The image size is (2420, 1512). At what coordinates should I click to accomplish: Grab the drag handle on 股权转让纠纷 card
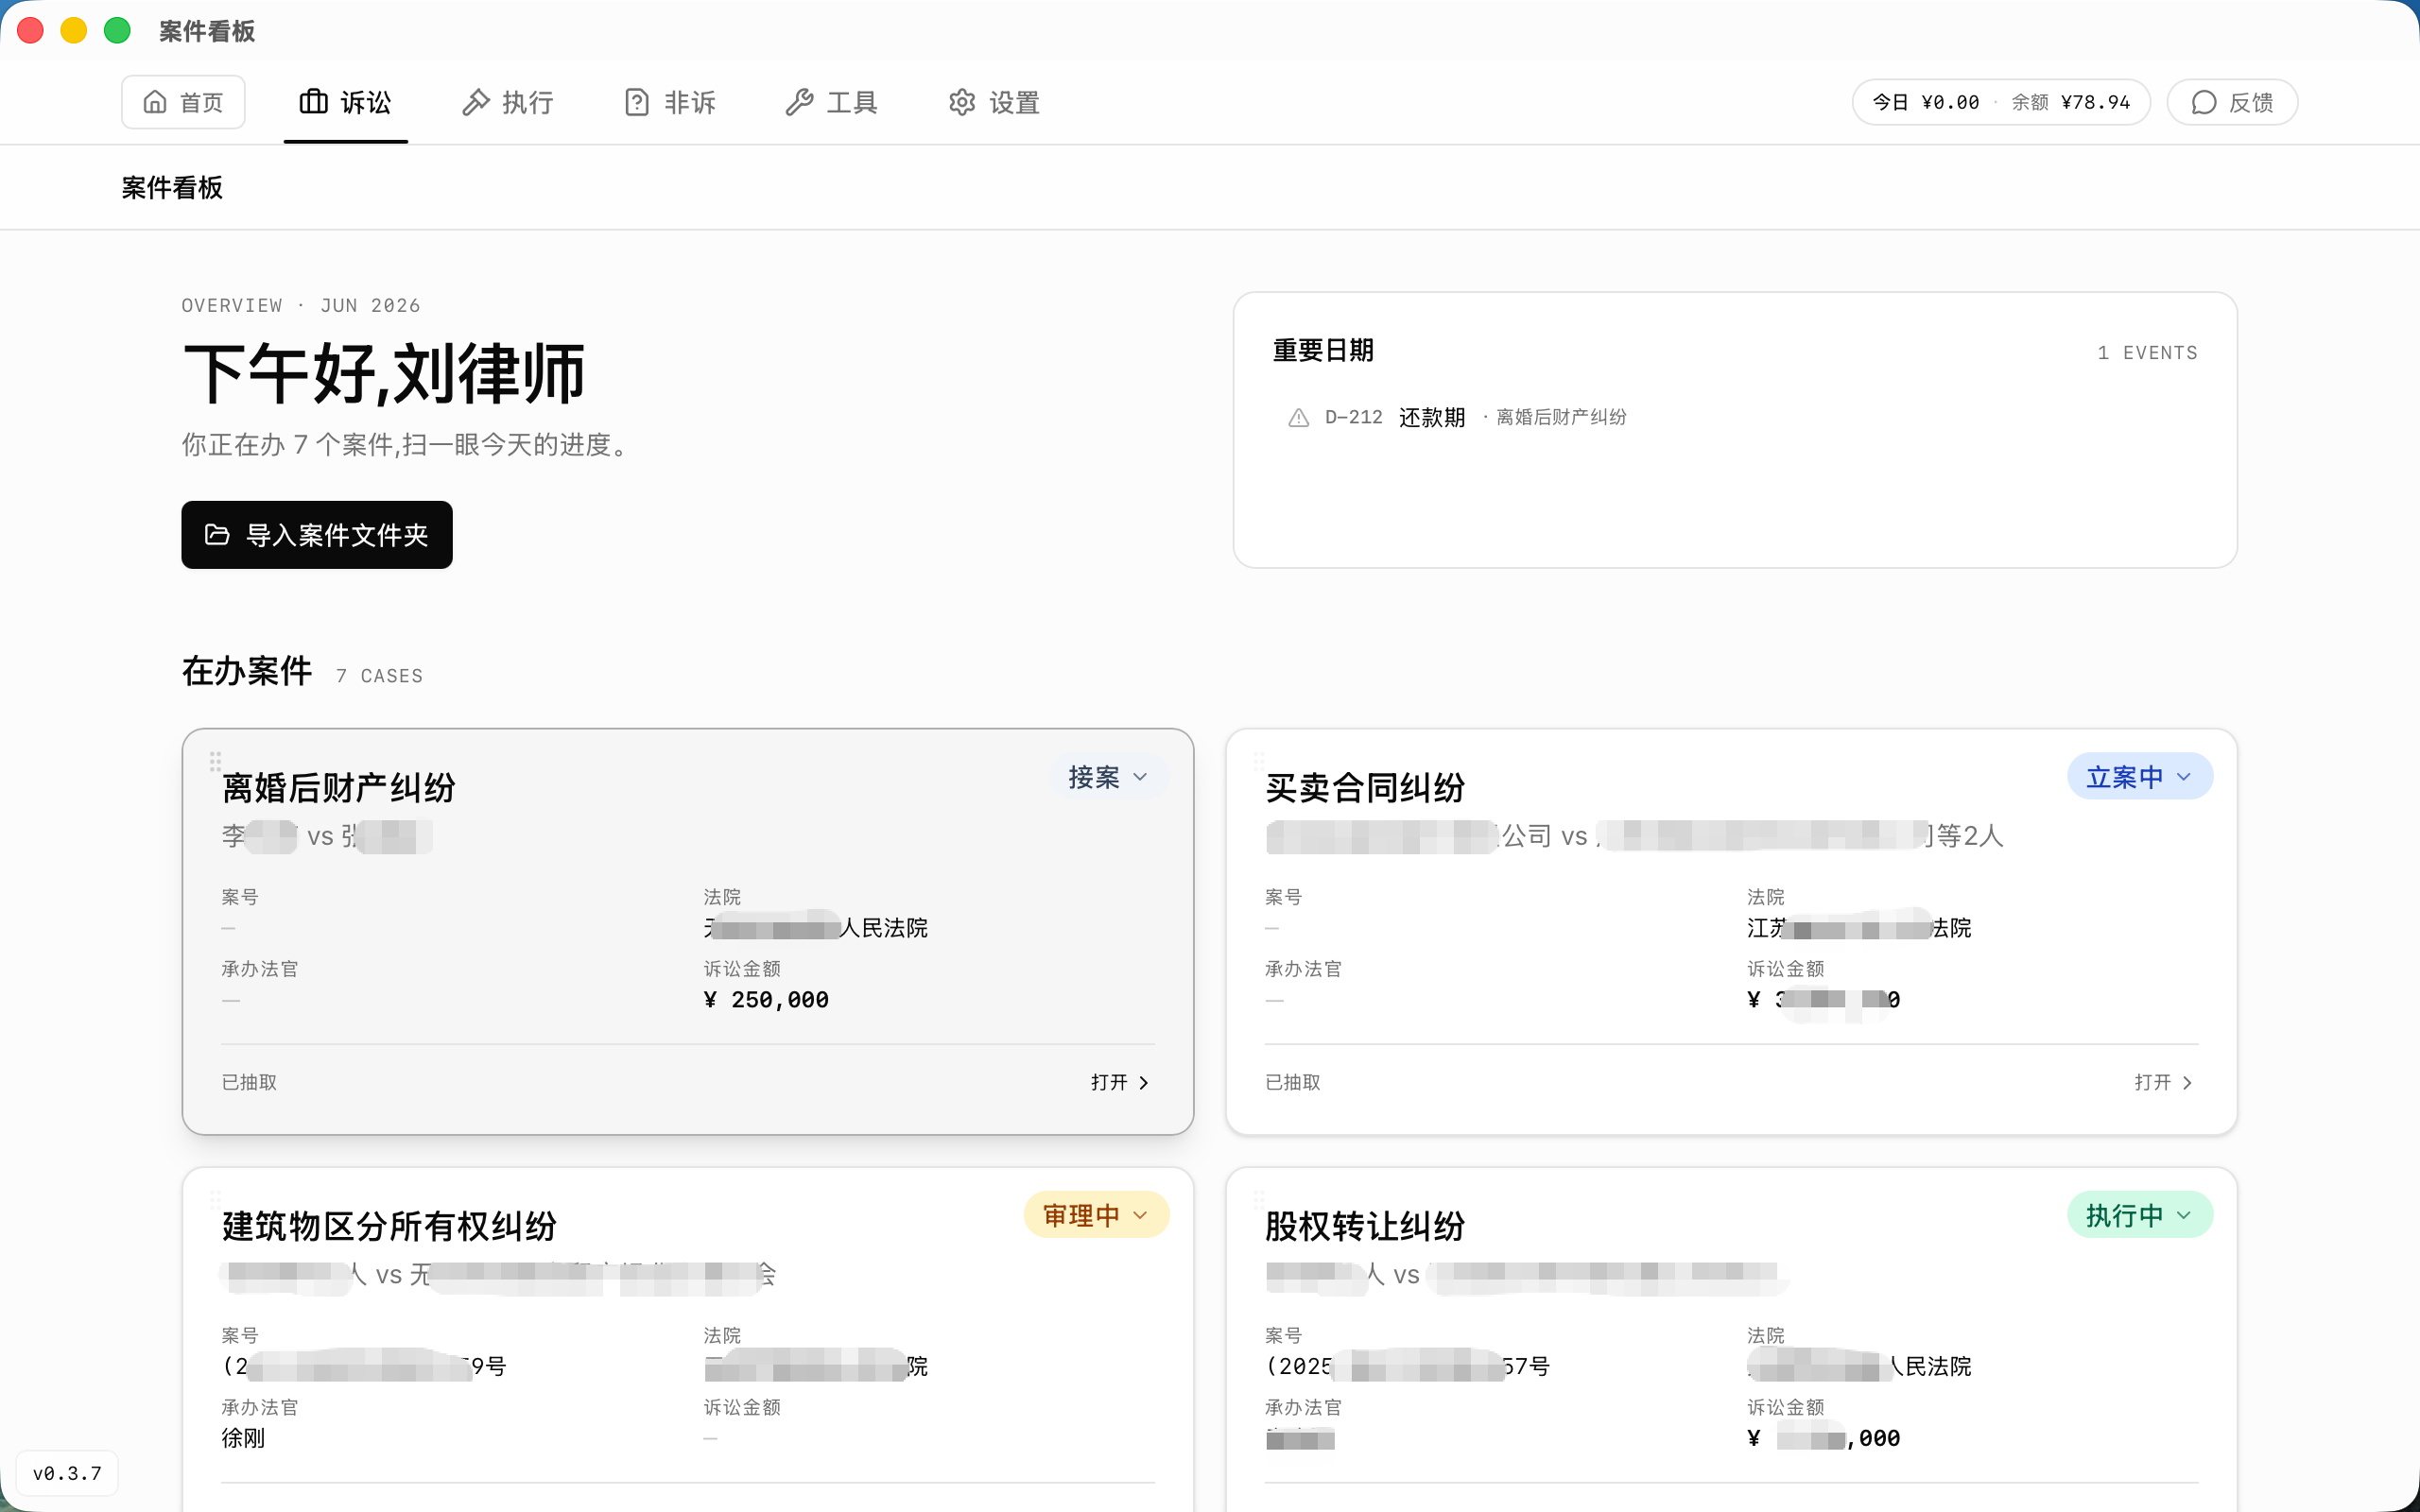(x=1258, y=1199)
